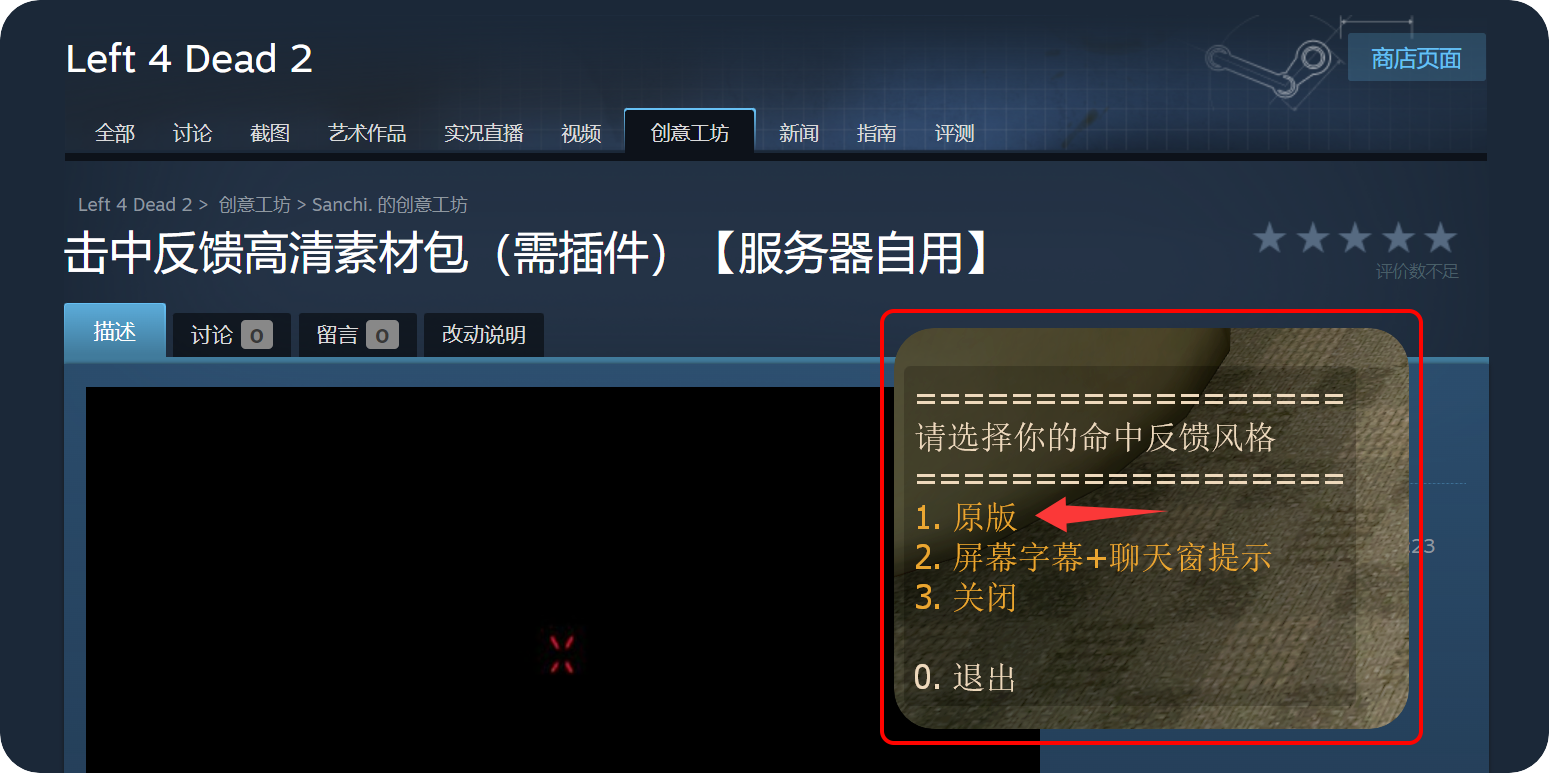Follow the Left 4 Dead 2 breadcrumb link

(x=135, y=205)
